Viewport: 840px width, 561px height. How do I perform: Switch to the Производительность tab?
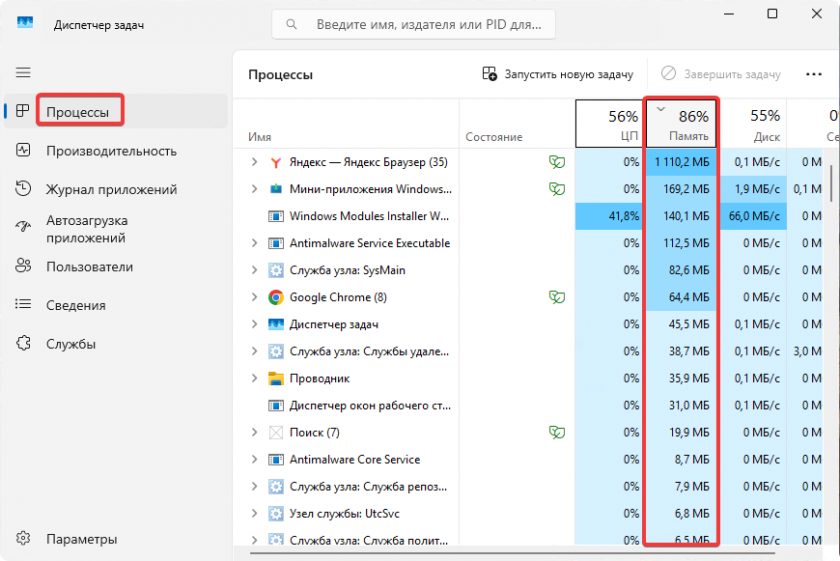(x=111, y=151)
